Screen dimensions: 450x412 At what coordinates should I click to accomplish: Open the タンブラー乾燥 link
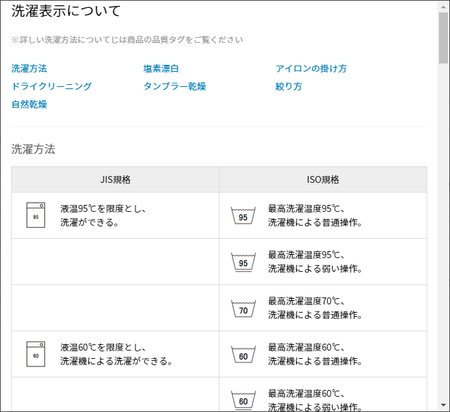pyautogui.click(x=175, y=86)
